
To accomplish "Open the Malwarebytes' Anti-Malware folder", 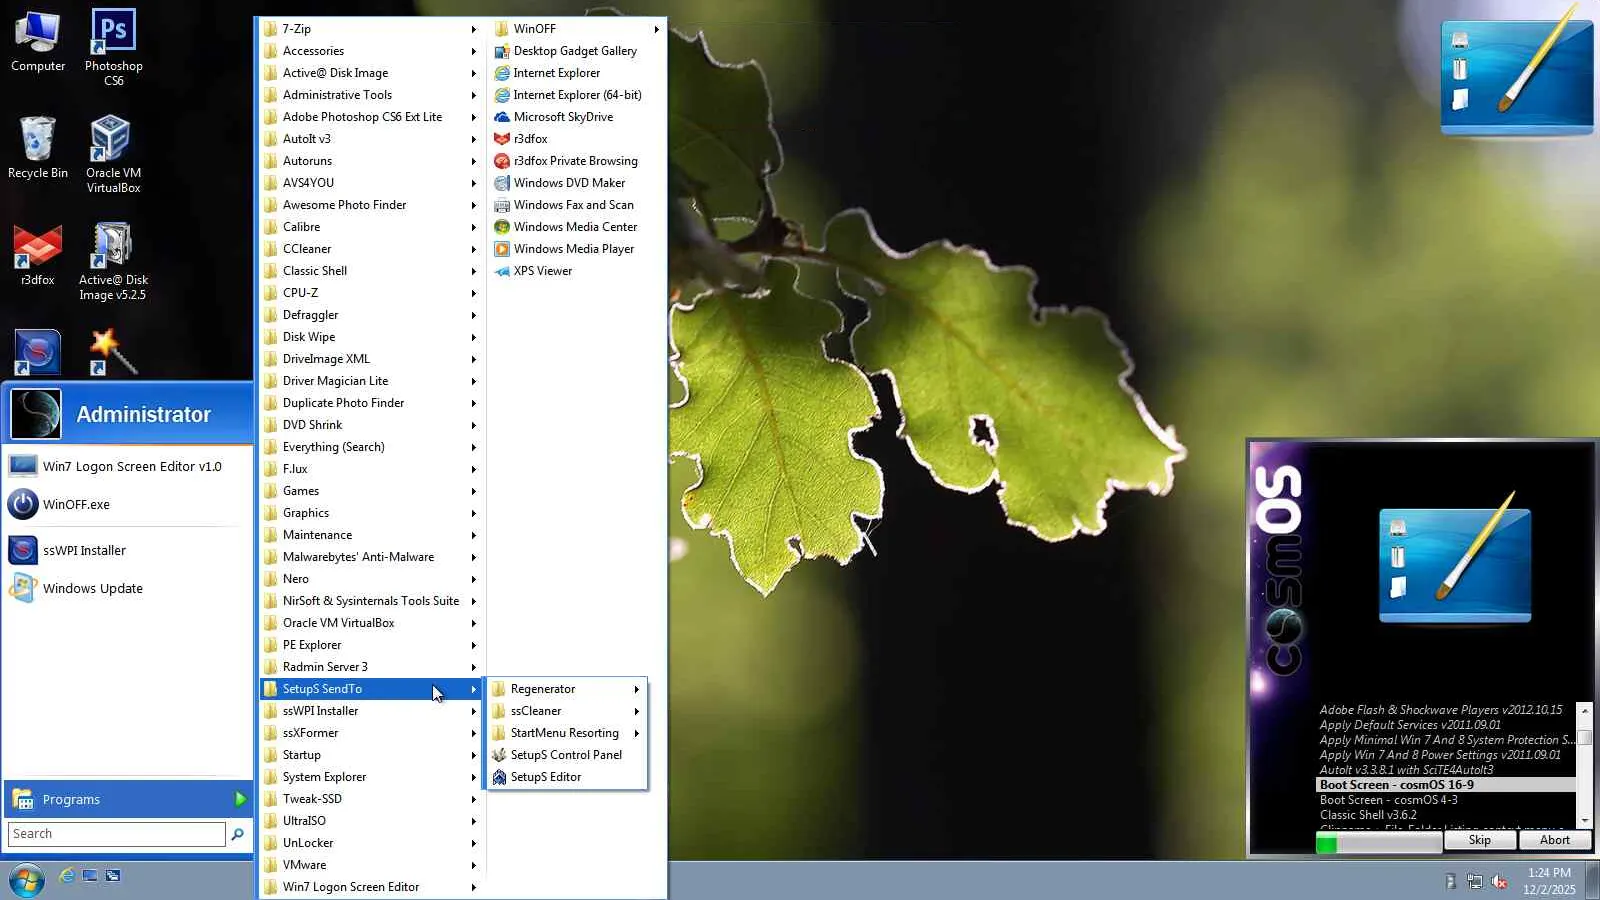I will (x=370, y=557).
